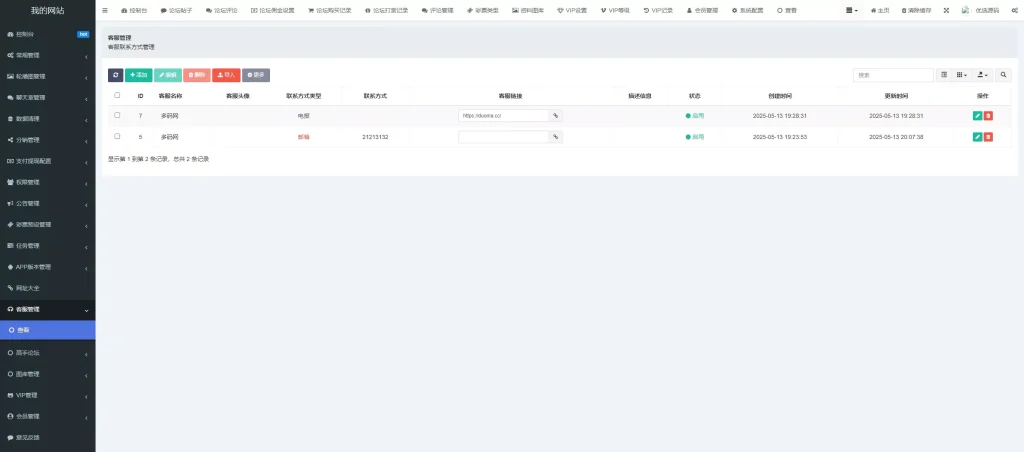Screen dimensions: 1024x452
Task: Click the red 导入 import button
Action: click(x=226, y=75)
